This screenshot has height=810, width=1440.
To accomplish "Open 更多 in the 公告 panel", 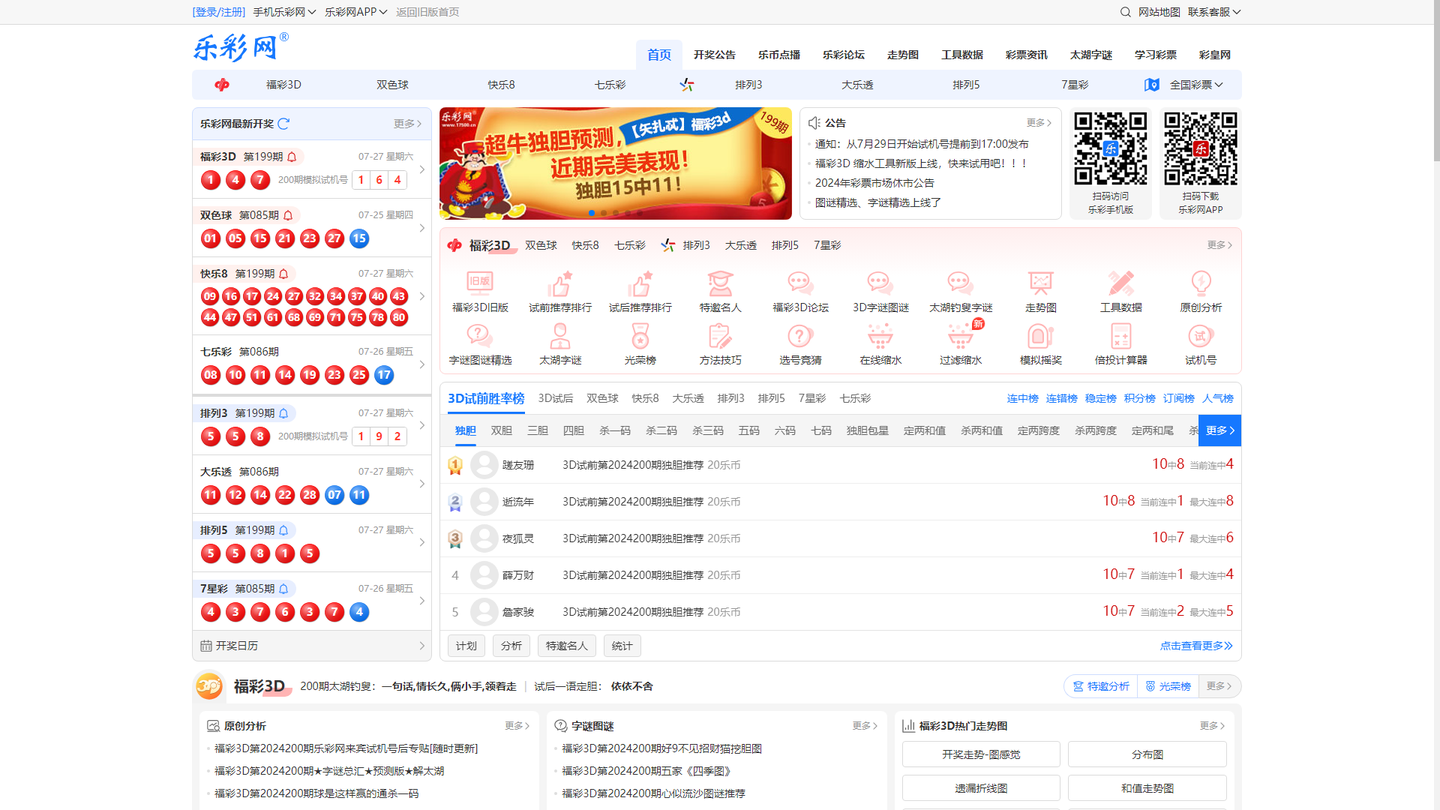I will (1039, 123).
